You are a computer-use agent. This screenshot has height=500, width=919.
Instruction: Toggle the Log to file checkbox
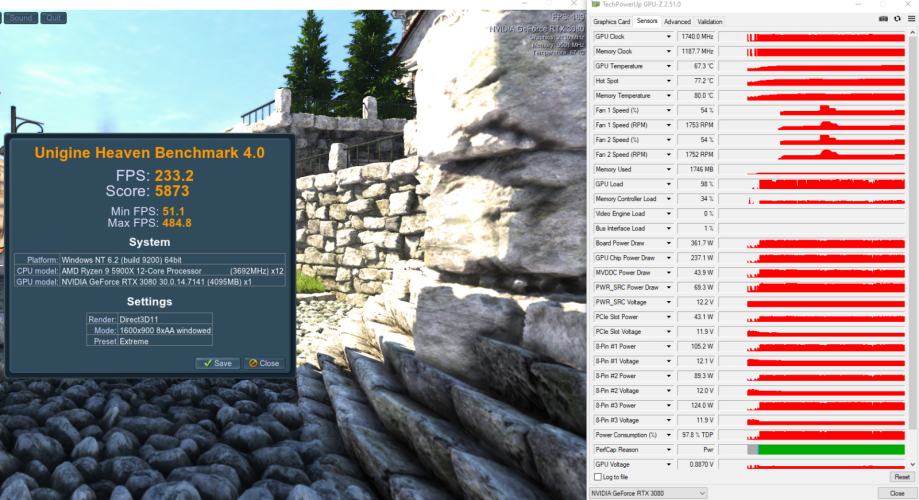coord(598,477)
